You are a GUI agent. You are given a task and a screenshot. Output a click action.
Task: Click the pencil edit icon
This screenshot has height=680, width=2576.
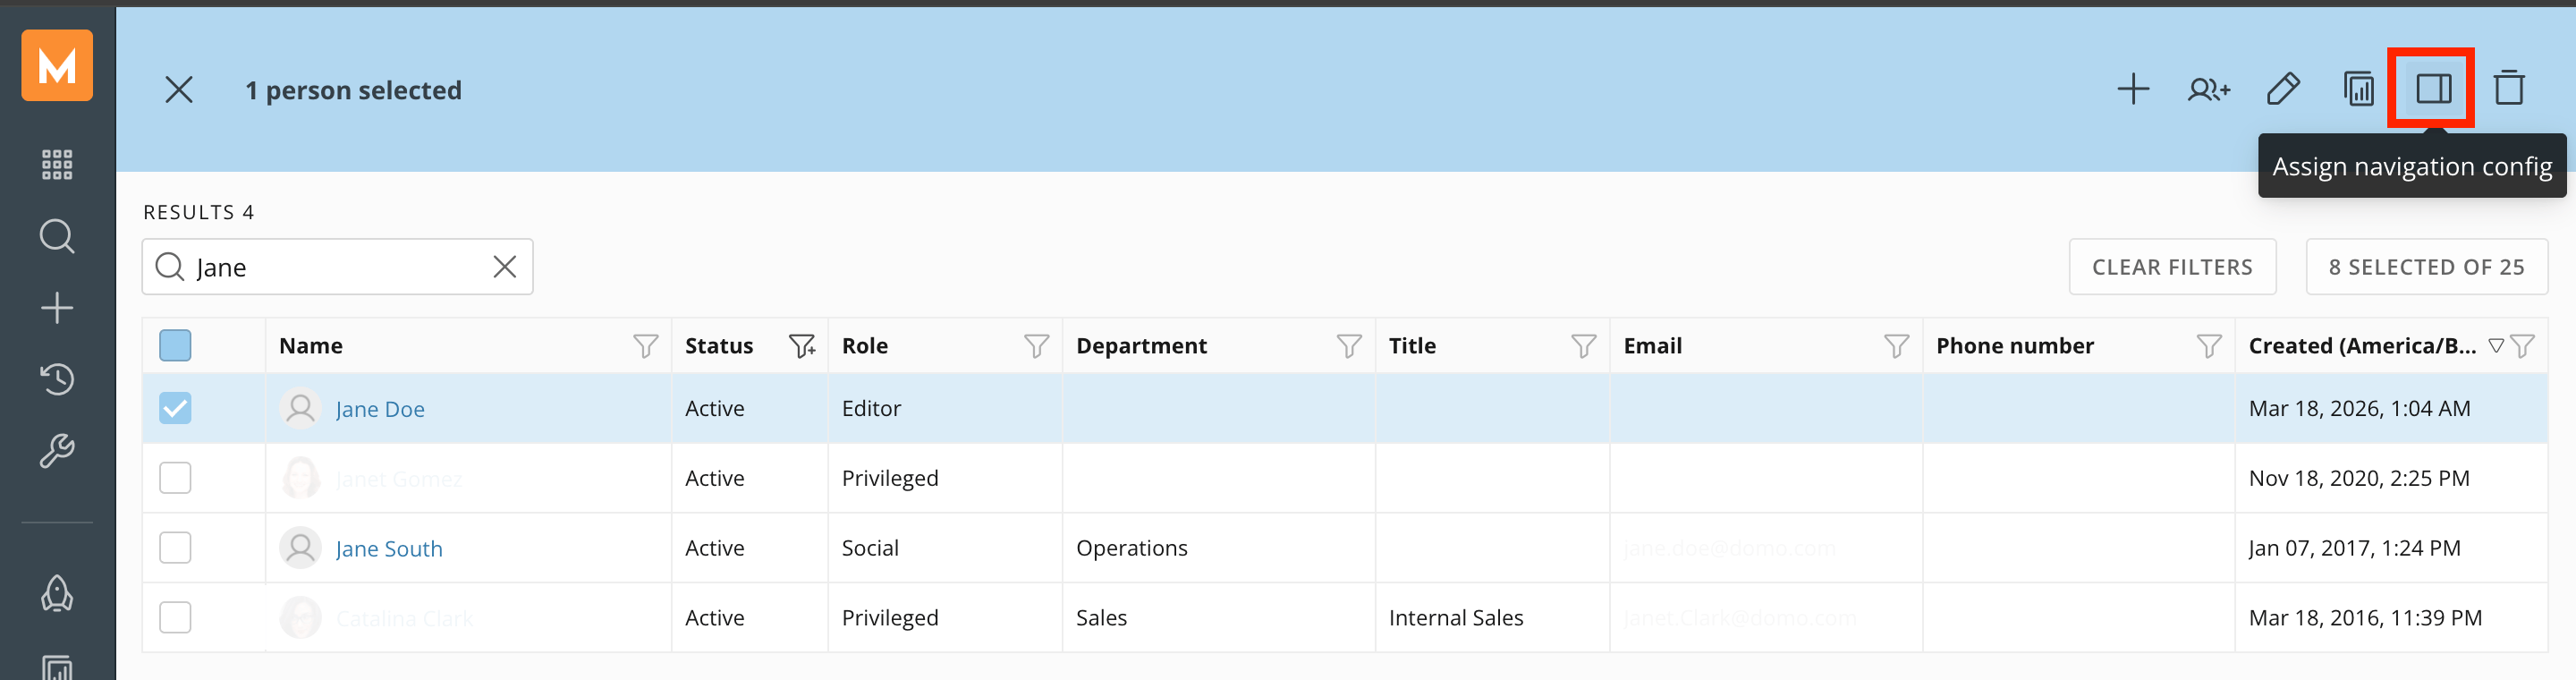point(2283,89)
